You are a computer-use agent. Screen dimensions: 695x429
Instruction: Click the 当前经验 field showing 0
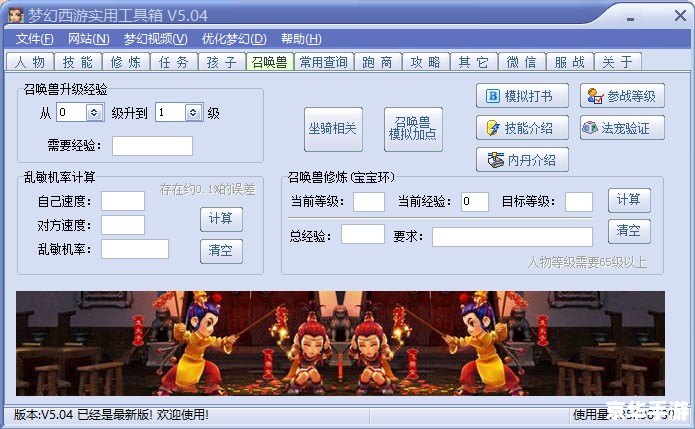pos(475,202)
